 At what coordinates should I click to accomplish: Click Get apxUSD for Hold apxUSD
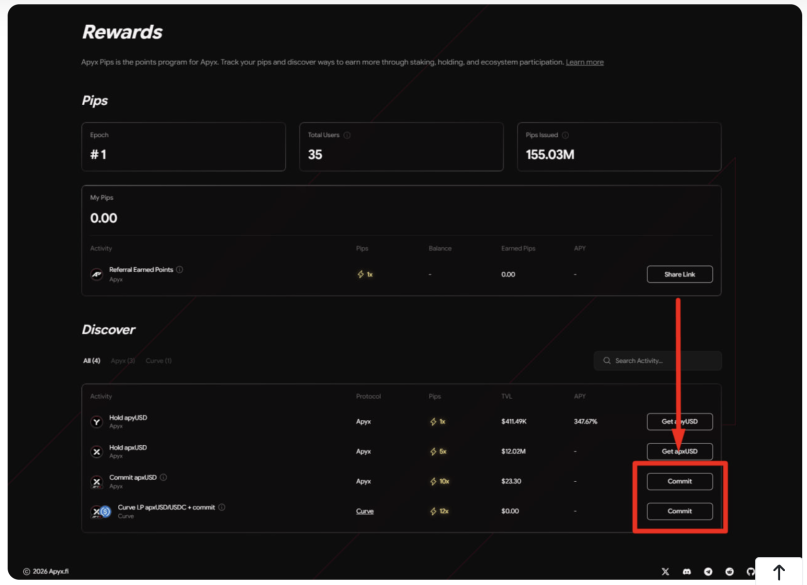(680, 451)
